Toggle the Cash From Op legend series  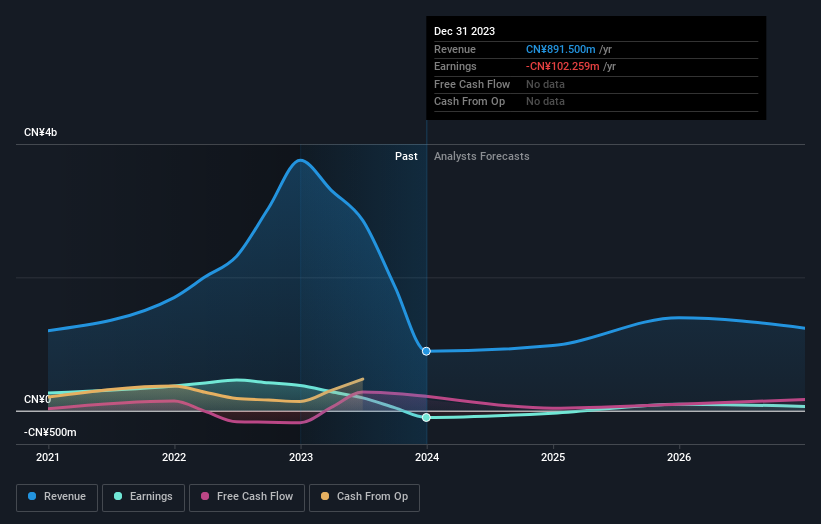click(x=364, y=497)
